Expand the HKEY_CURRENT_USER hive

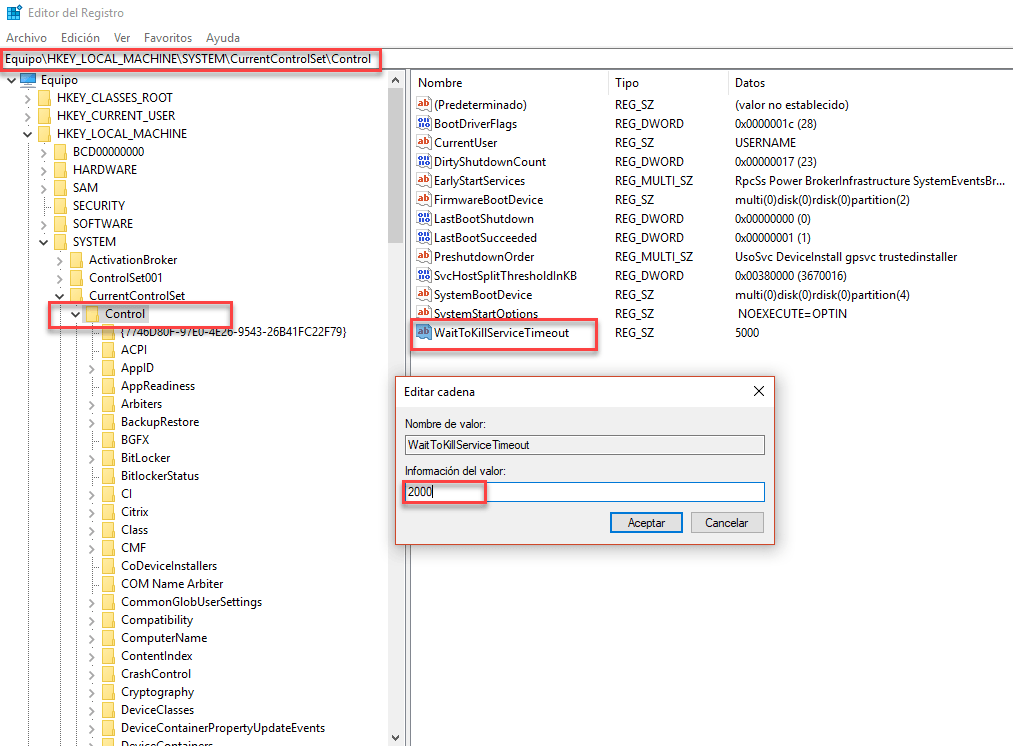(27, 116)
